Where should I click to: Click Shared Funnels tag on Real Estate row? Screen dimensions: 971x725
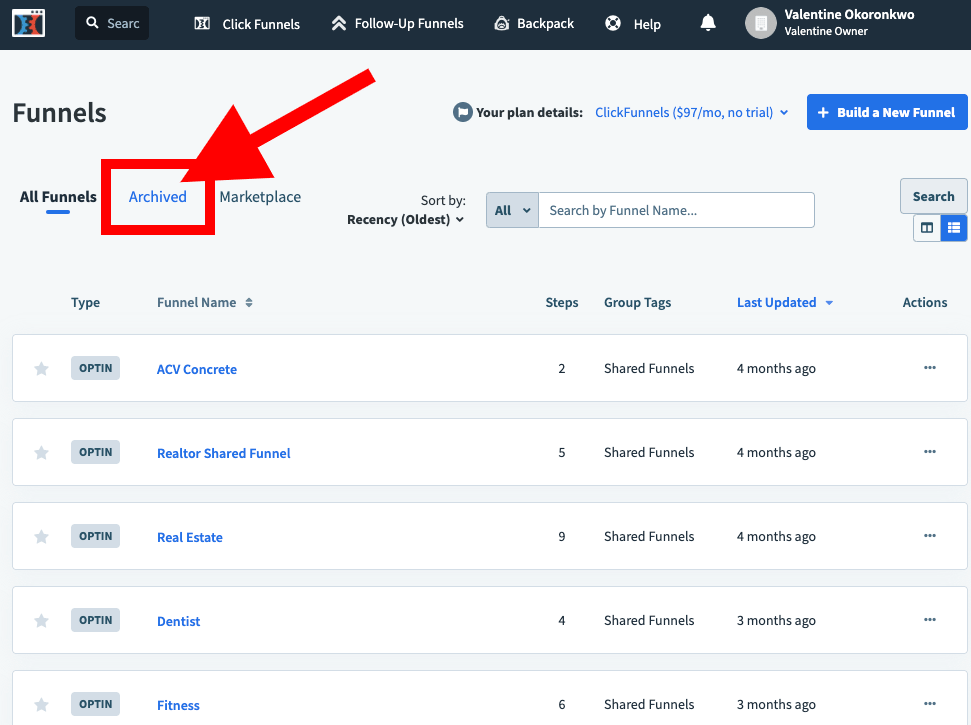[649, 536]
